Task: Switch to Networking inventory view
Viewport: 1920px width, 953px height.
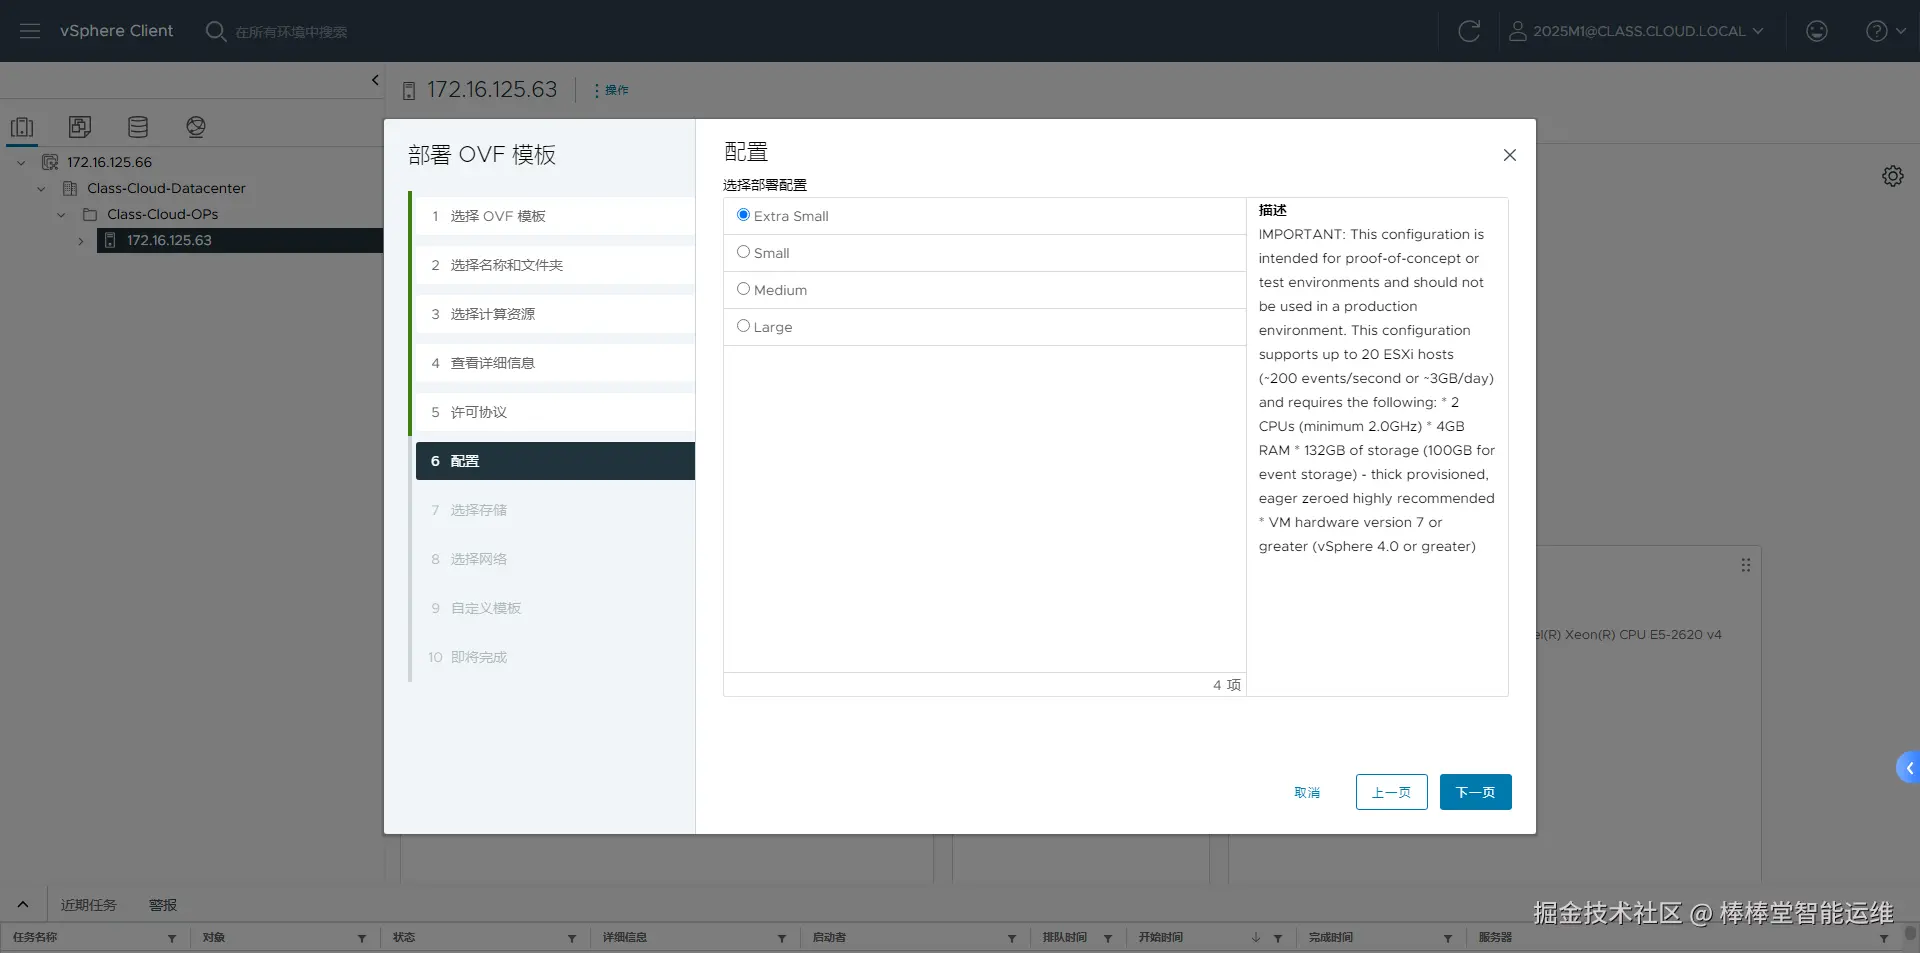Action: point(196,127)
